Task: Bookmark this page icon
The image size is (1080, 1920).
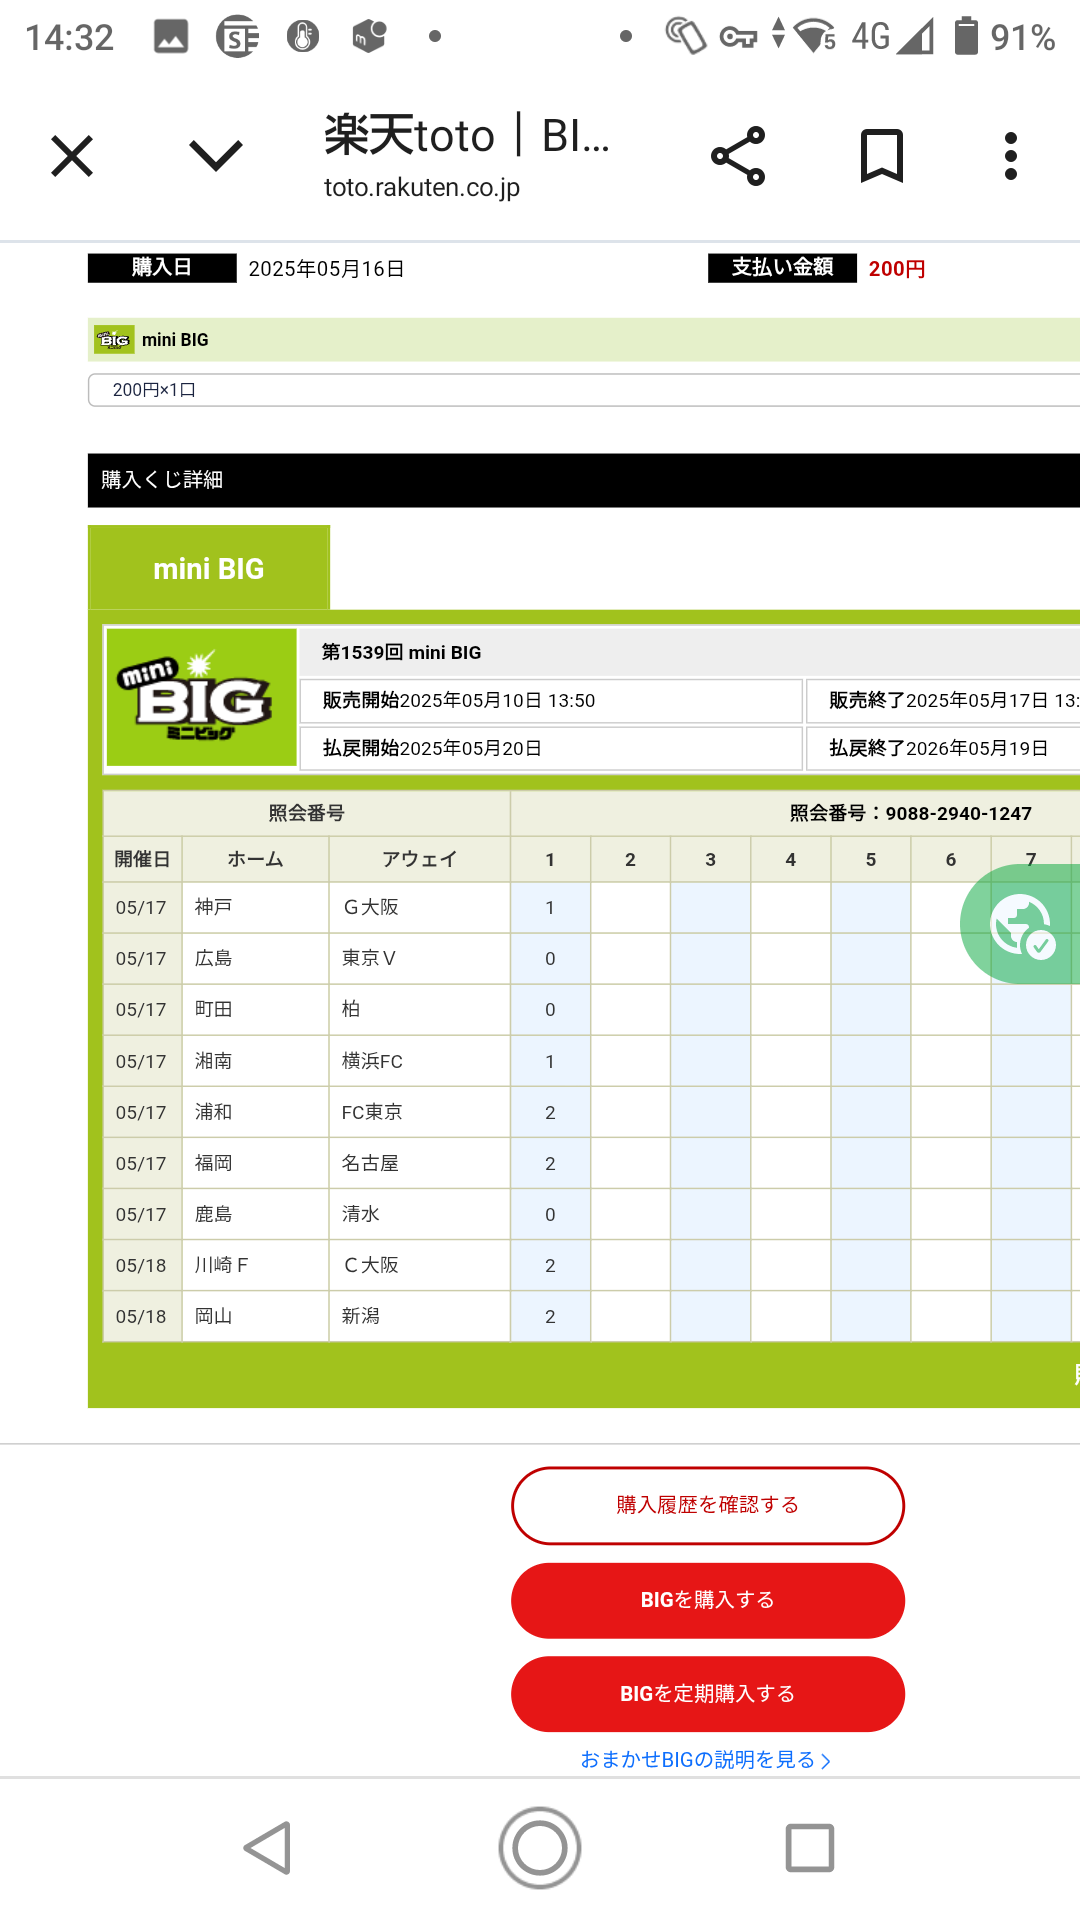Action: 881,156
